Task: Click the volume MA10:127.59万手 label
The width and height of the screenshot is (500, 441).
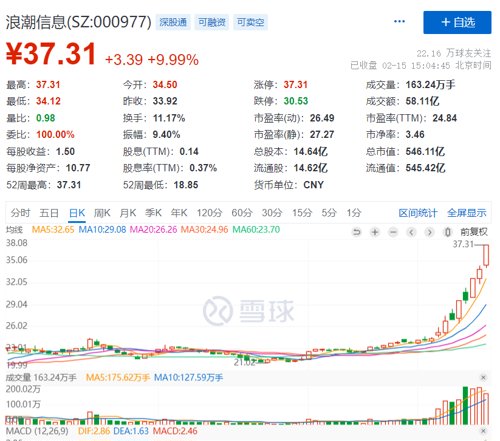Action: click(188, 377)
